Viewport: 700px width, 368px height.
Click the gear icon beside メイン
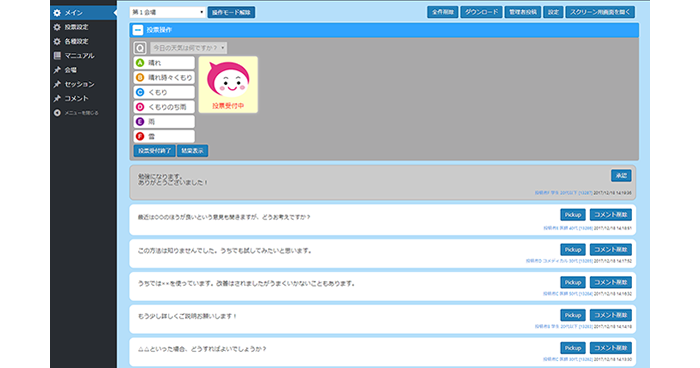[x=57, y=13]
